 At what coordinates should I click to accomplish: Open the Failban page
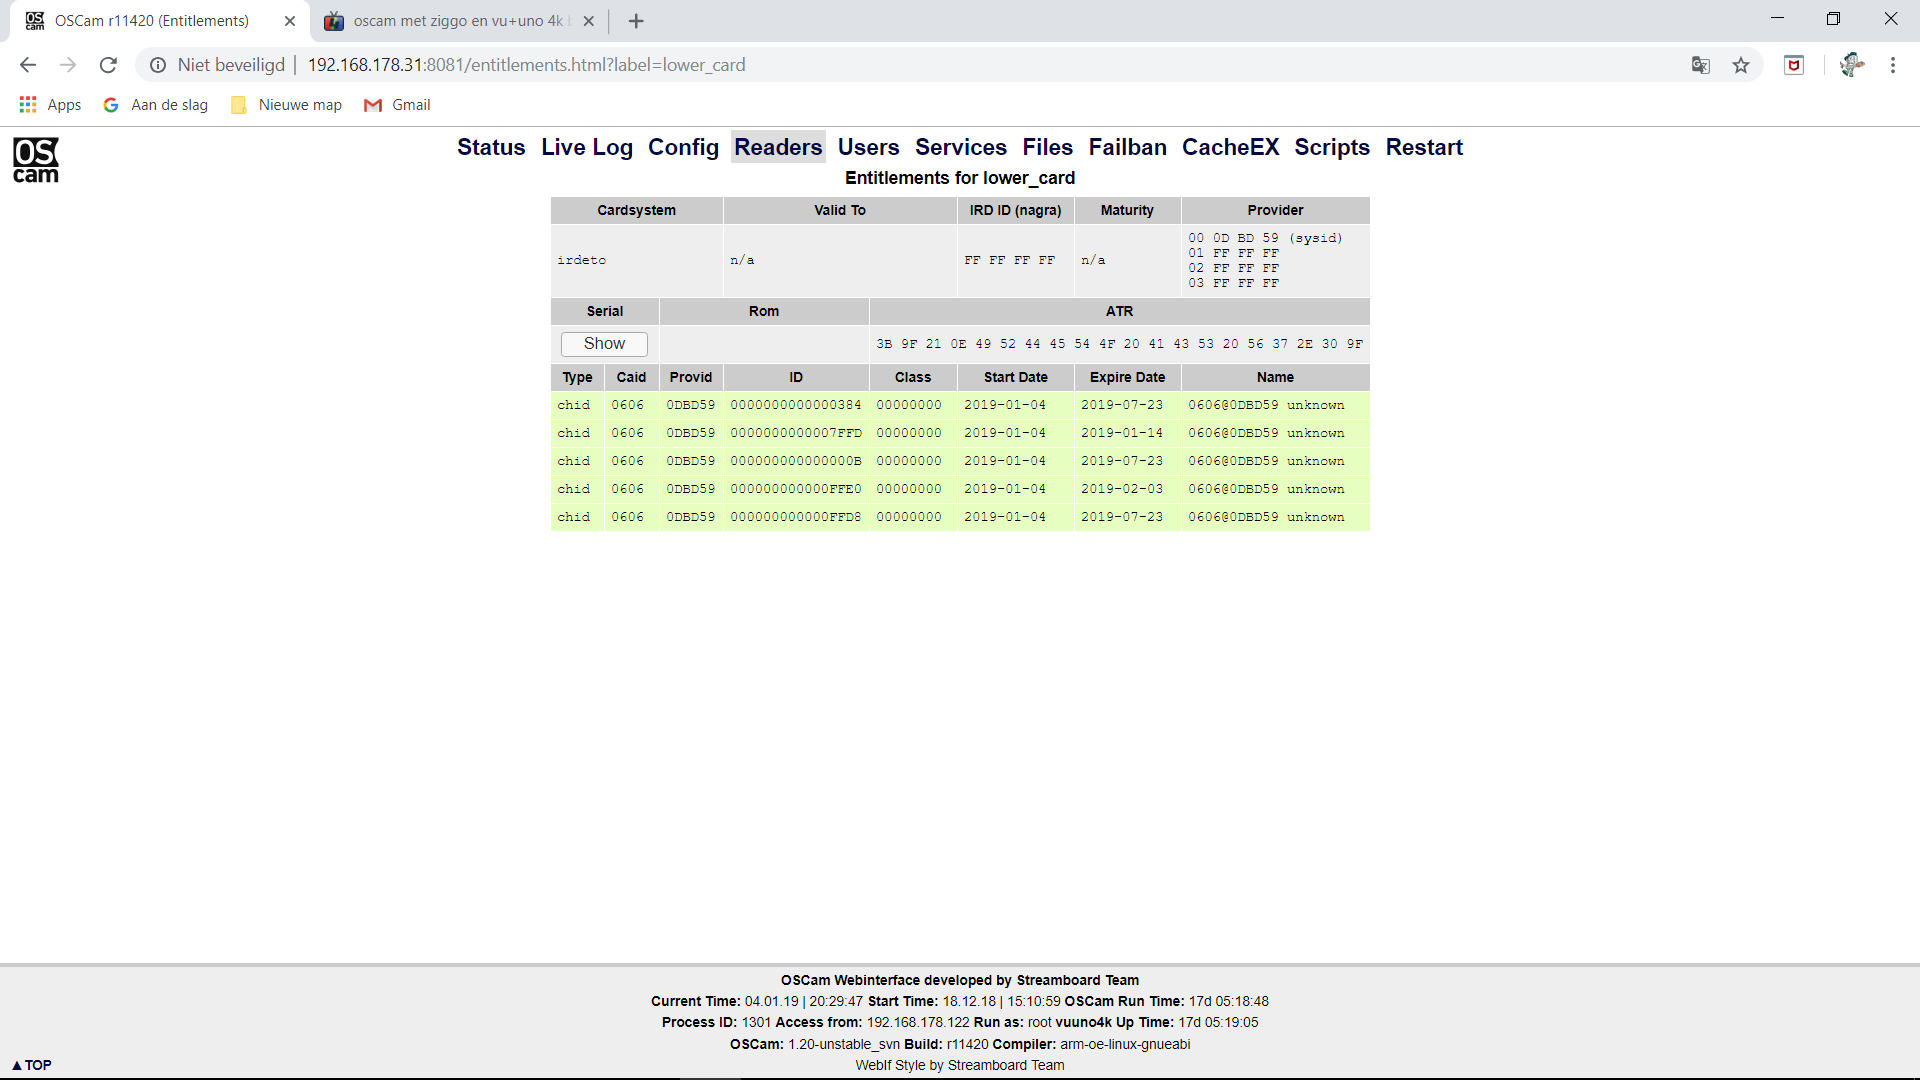(1127, 147)
